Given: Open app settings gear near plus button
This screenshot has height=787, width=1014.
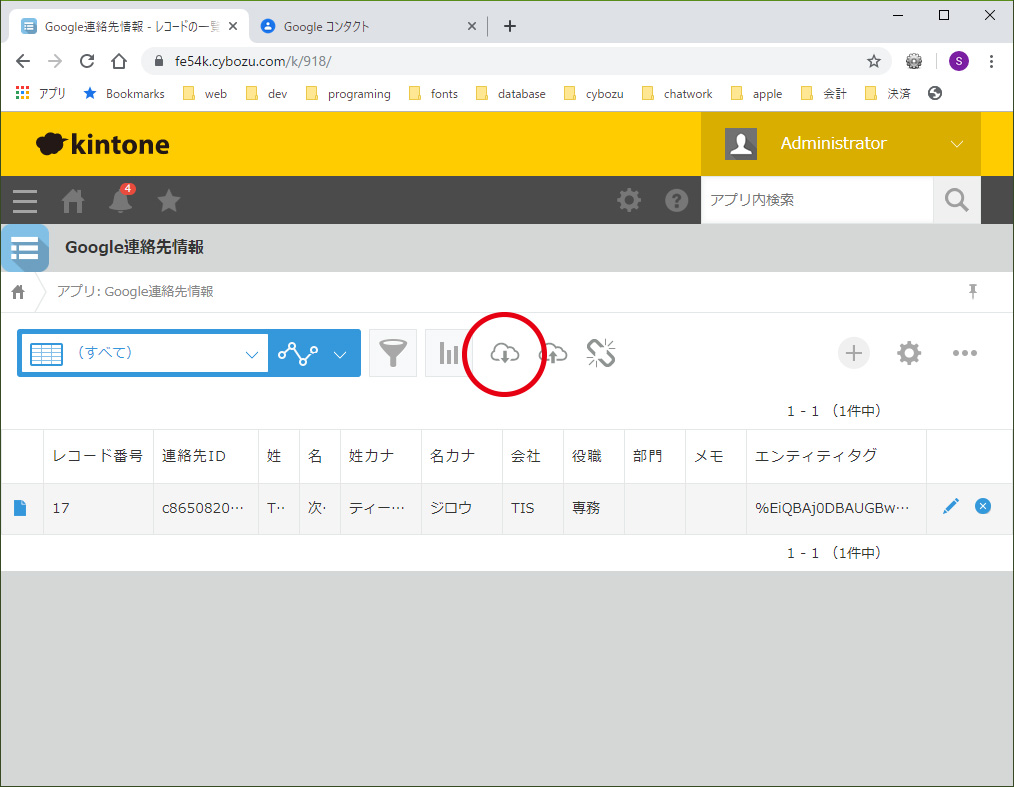Looking at the screenshot, I should [x=909, y=353].
